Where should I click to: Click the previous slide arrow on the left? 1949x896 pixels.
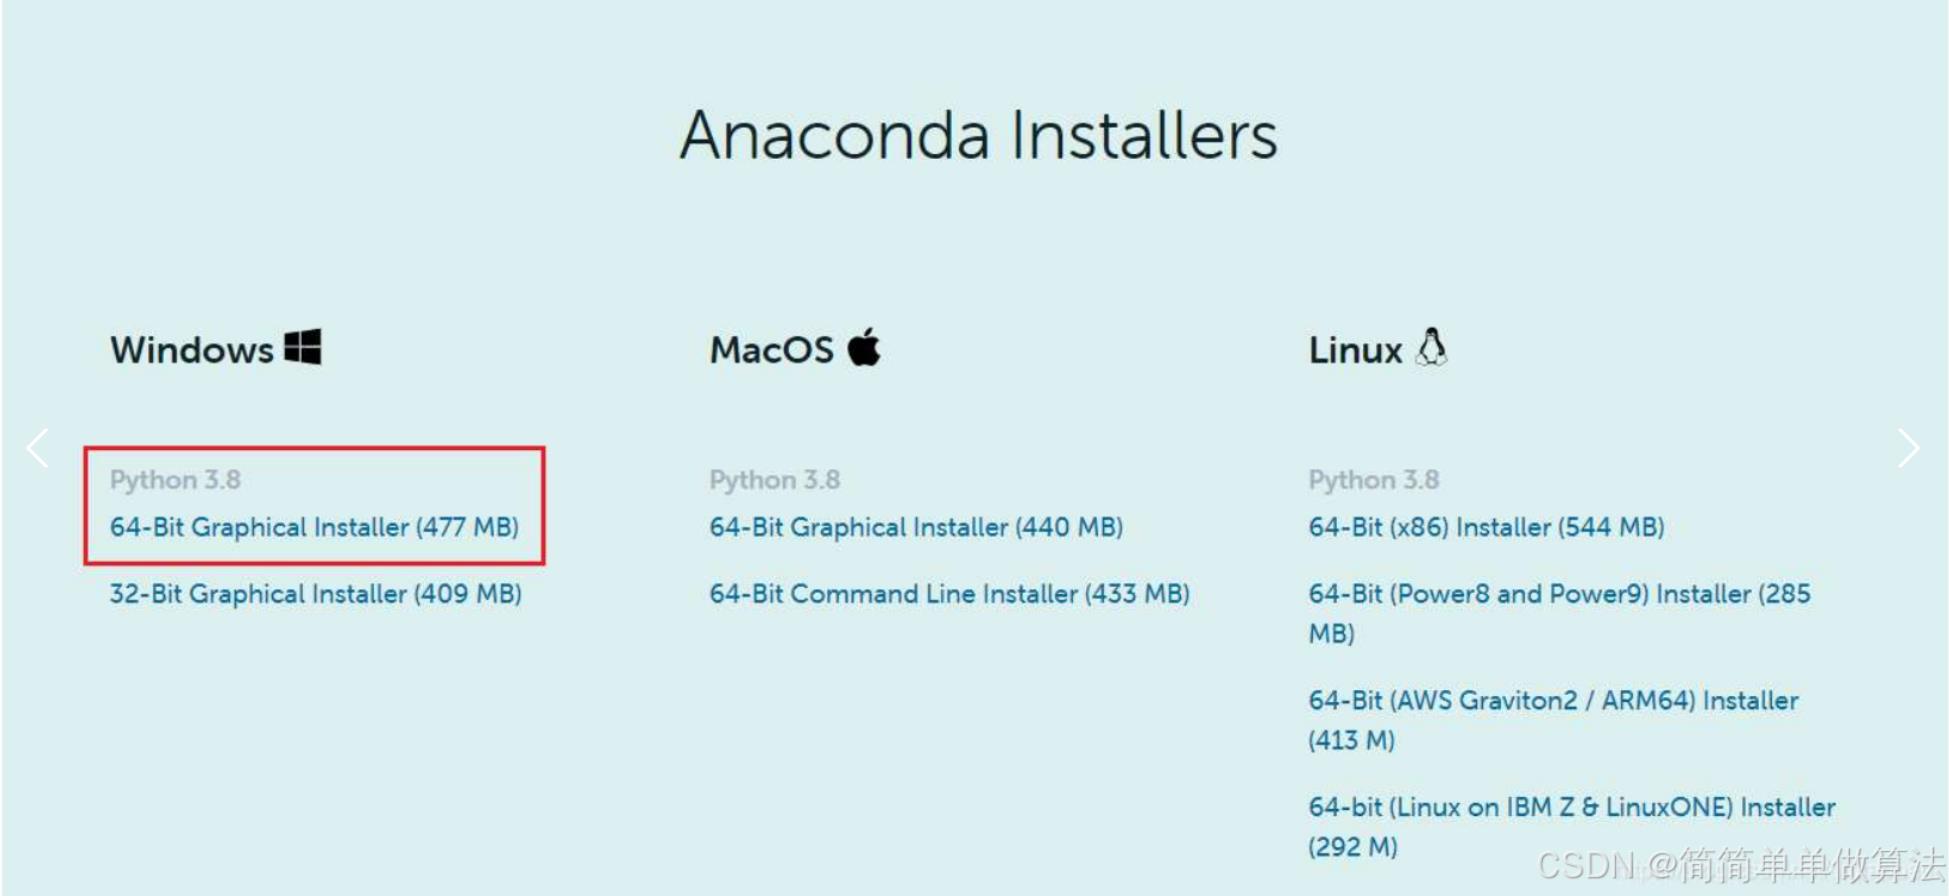click(x=38, y=448)
